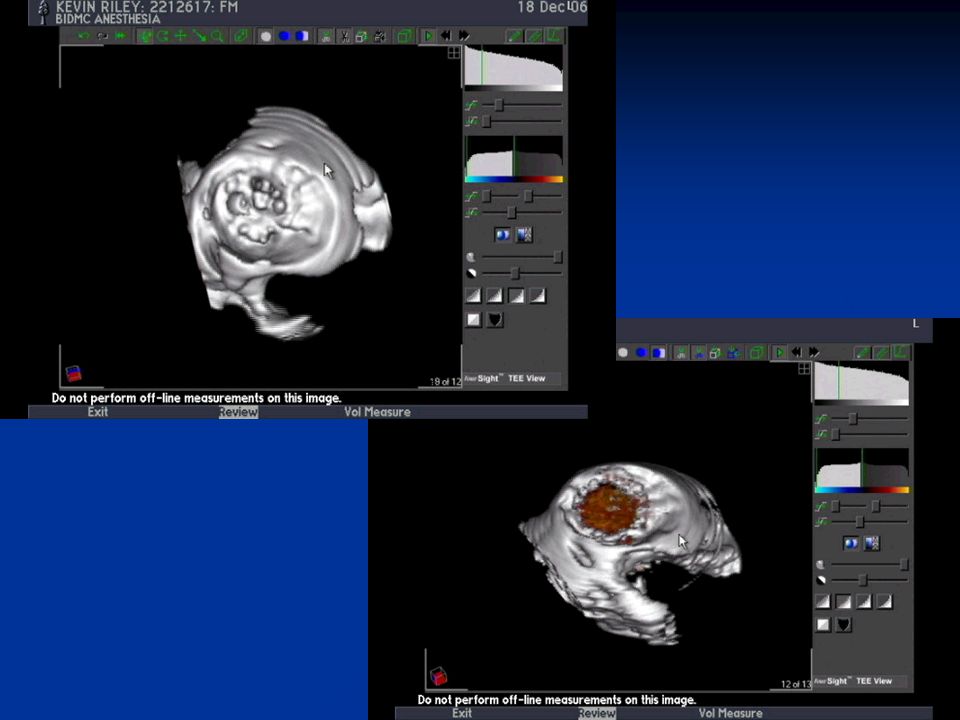The image size is (960, 720).
Task: Click the orange-colored valve orifice in lower 3D view
Action: coord(610,509)
